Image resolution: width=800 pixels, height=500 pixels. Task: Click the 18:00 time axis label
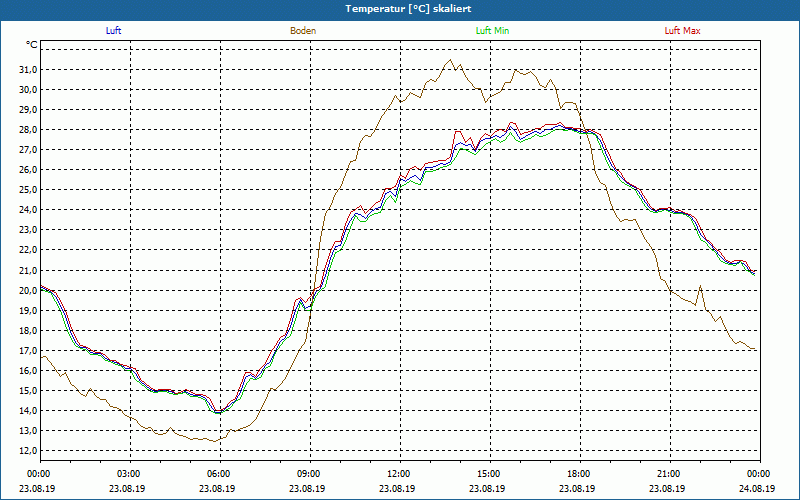pos(578,474)
